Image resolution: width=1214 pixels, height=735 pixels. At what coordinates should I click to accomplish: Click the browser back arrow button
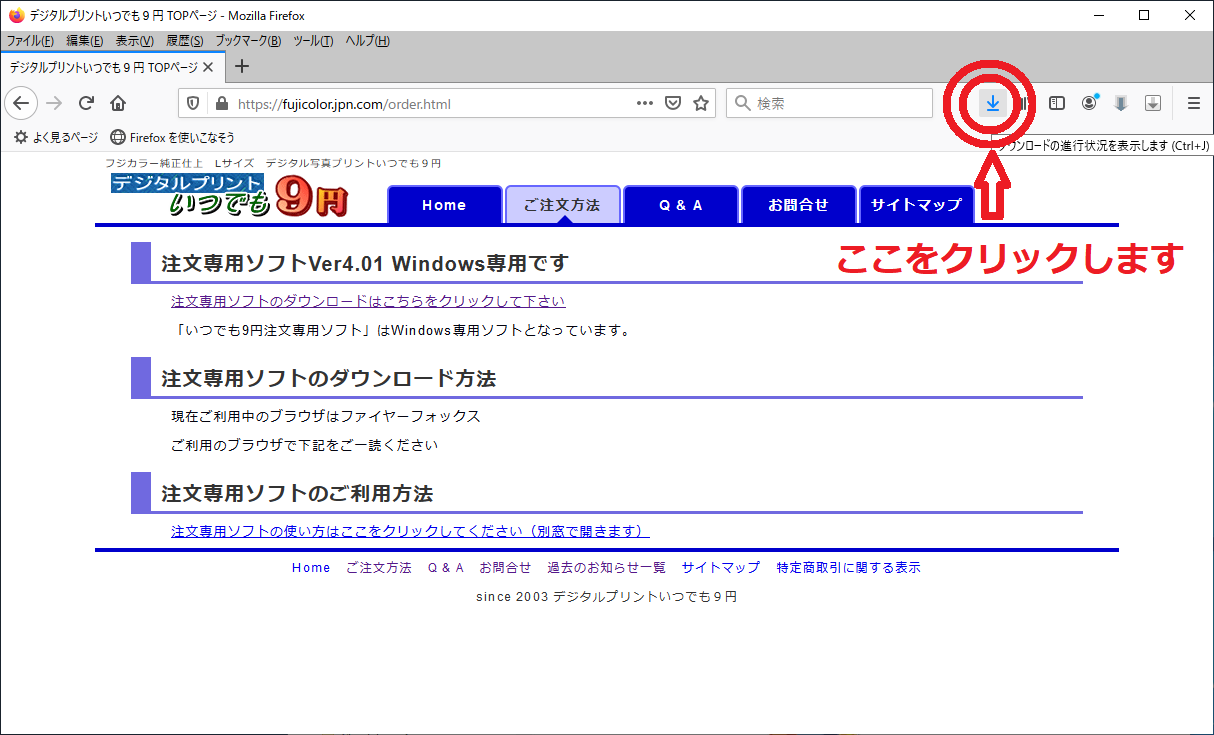[x=22, y=103]
